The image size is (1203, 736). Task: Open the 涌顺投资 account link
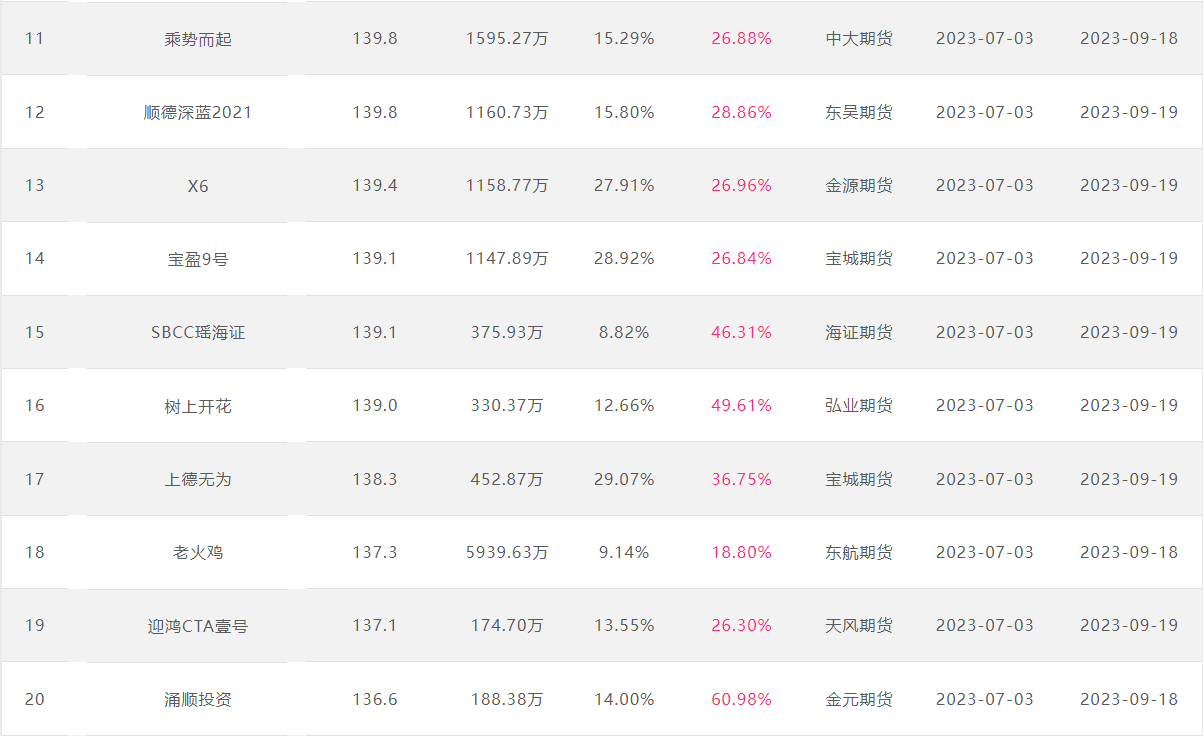198,699
